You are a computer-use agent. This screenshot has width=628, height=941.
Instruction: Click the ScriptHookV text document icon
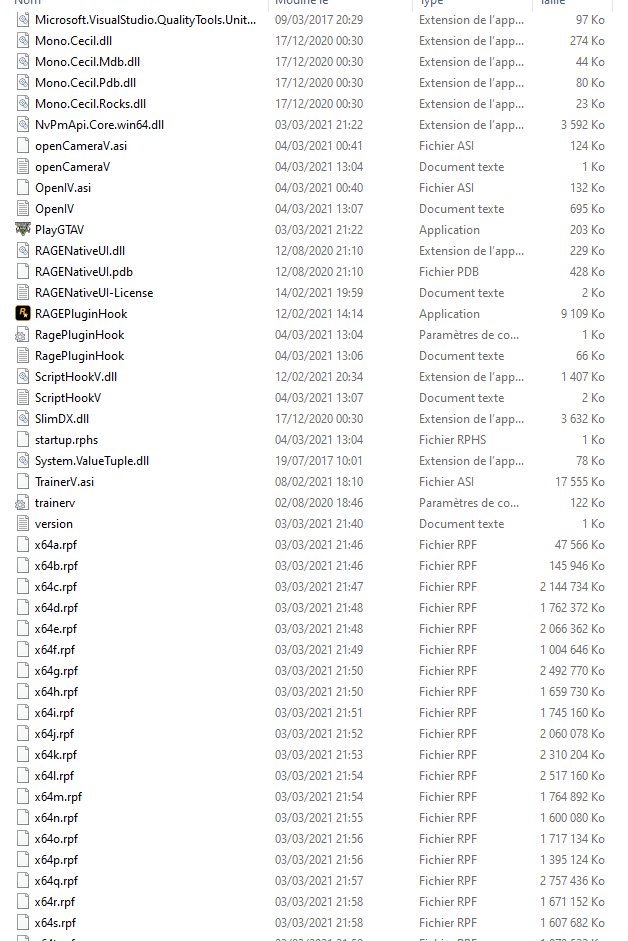[23, 398]
